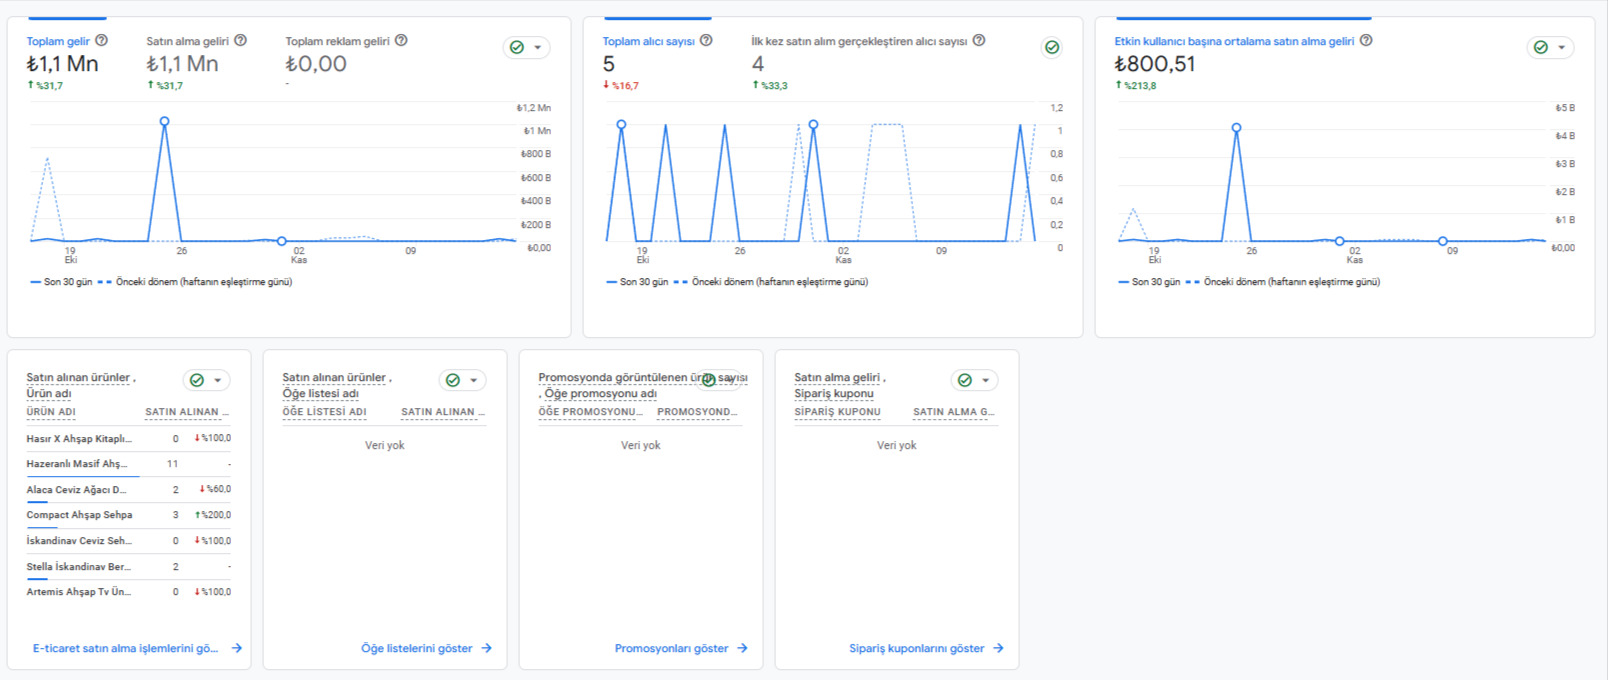Image resolution: width=1608 pixels, height=680 pixels.
Task: Select the Toplam reklam geliri metric tab
Action: (338, 41)
